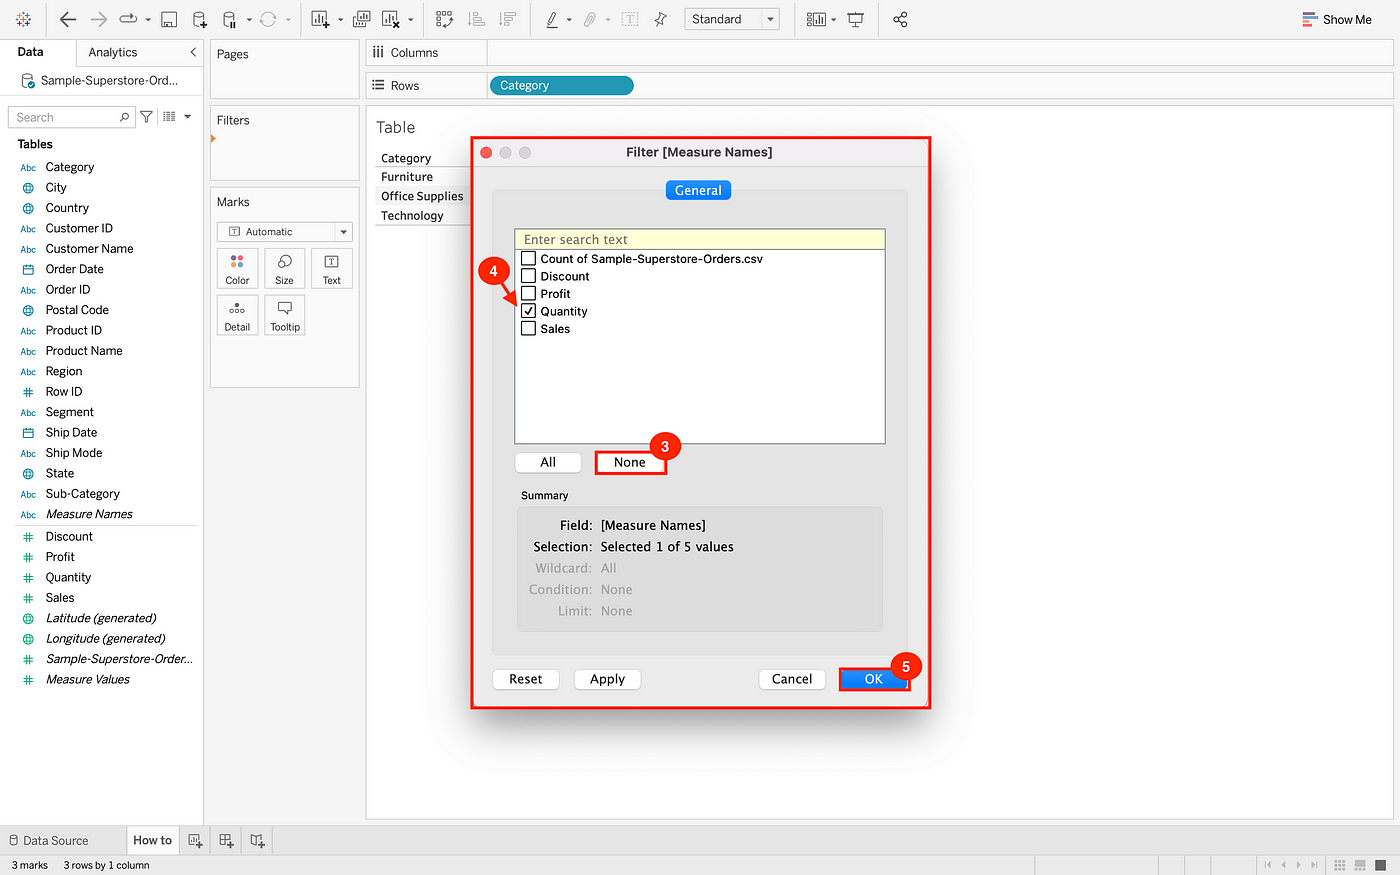1400x875 pixels.
Task: Click the New Worksheet toolbar icon
Action: [x=320, y=19]
